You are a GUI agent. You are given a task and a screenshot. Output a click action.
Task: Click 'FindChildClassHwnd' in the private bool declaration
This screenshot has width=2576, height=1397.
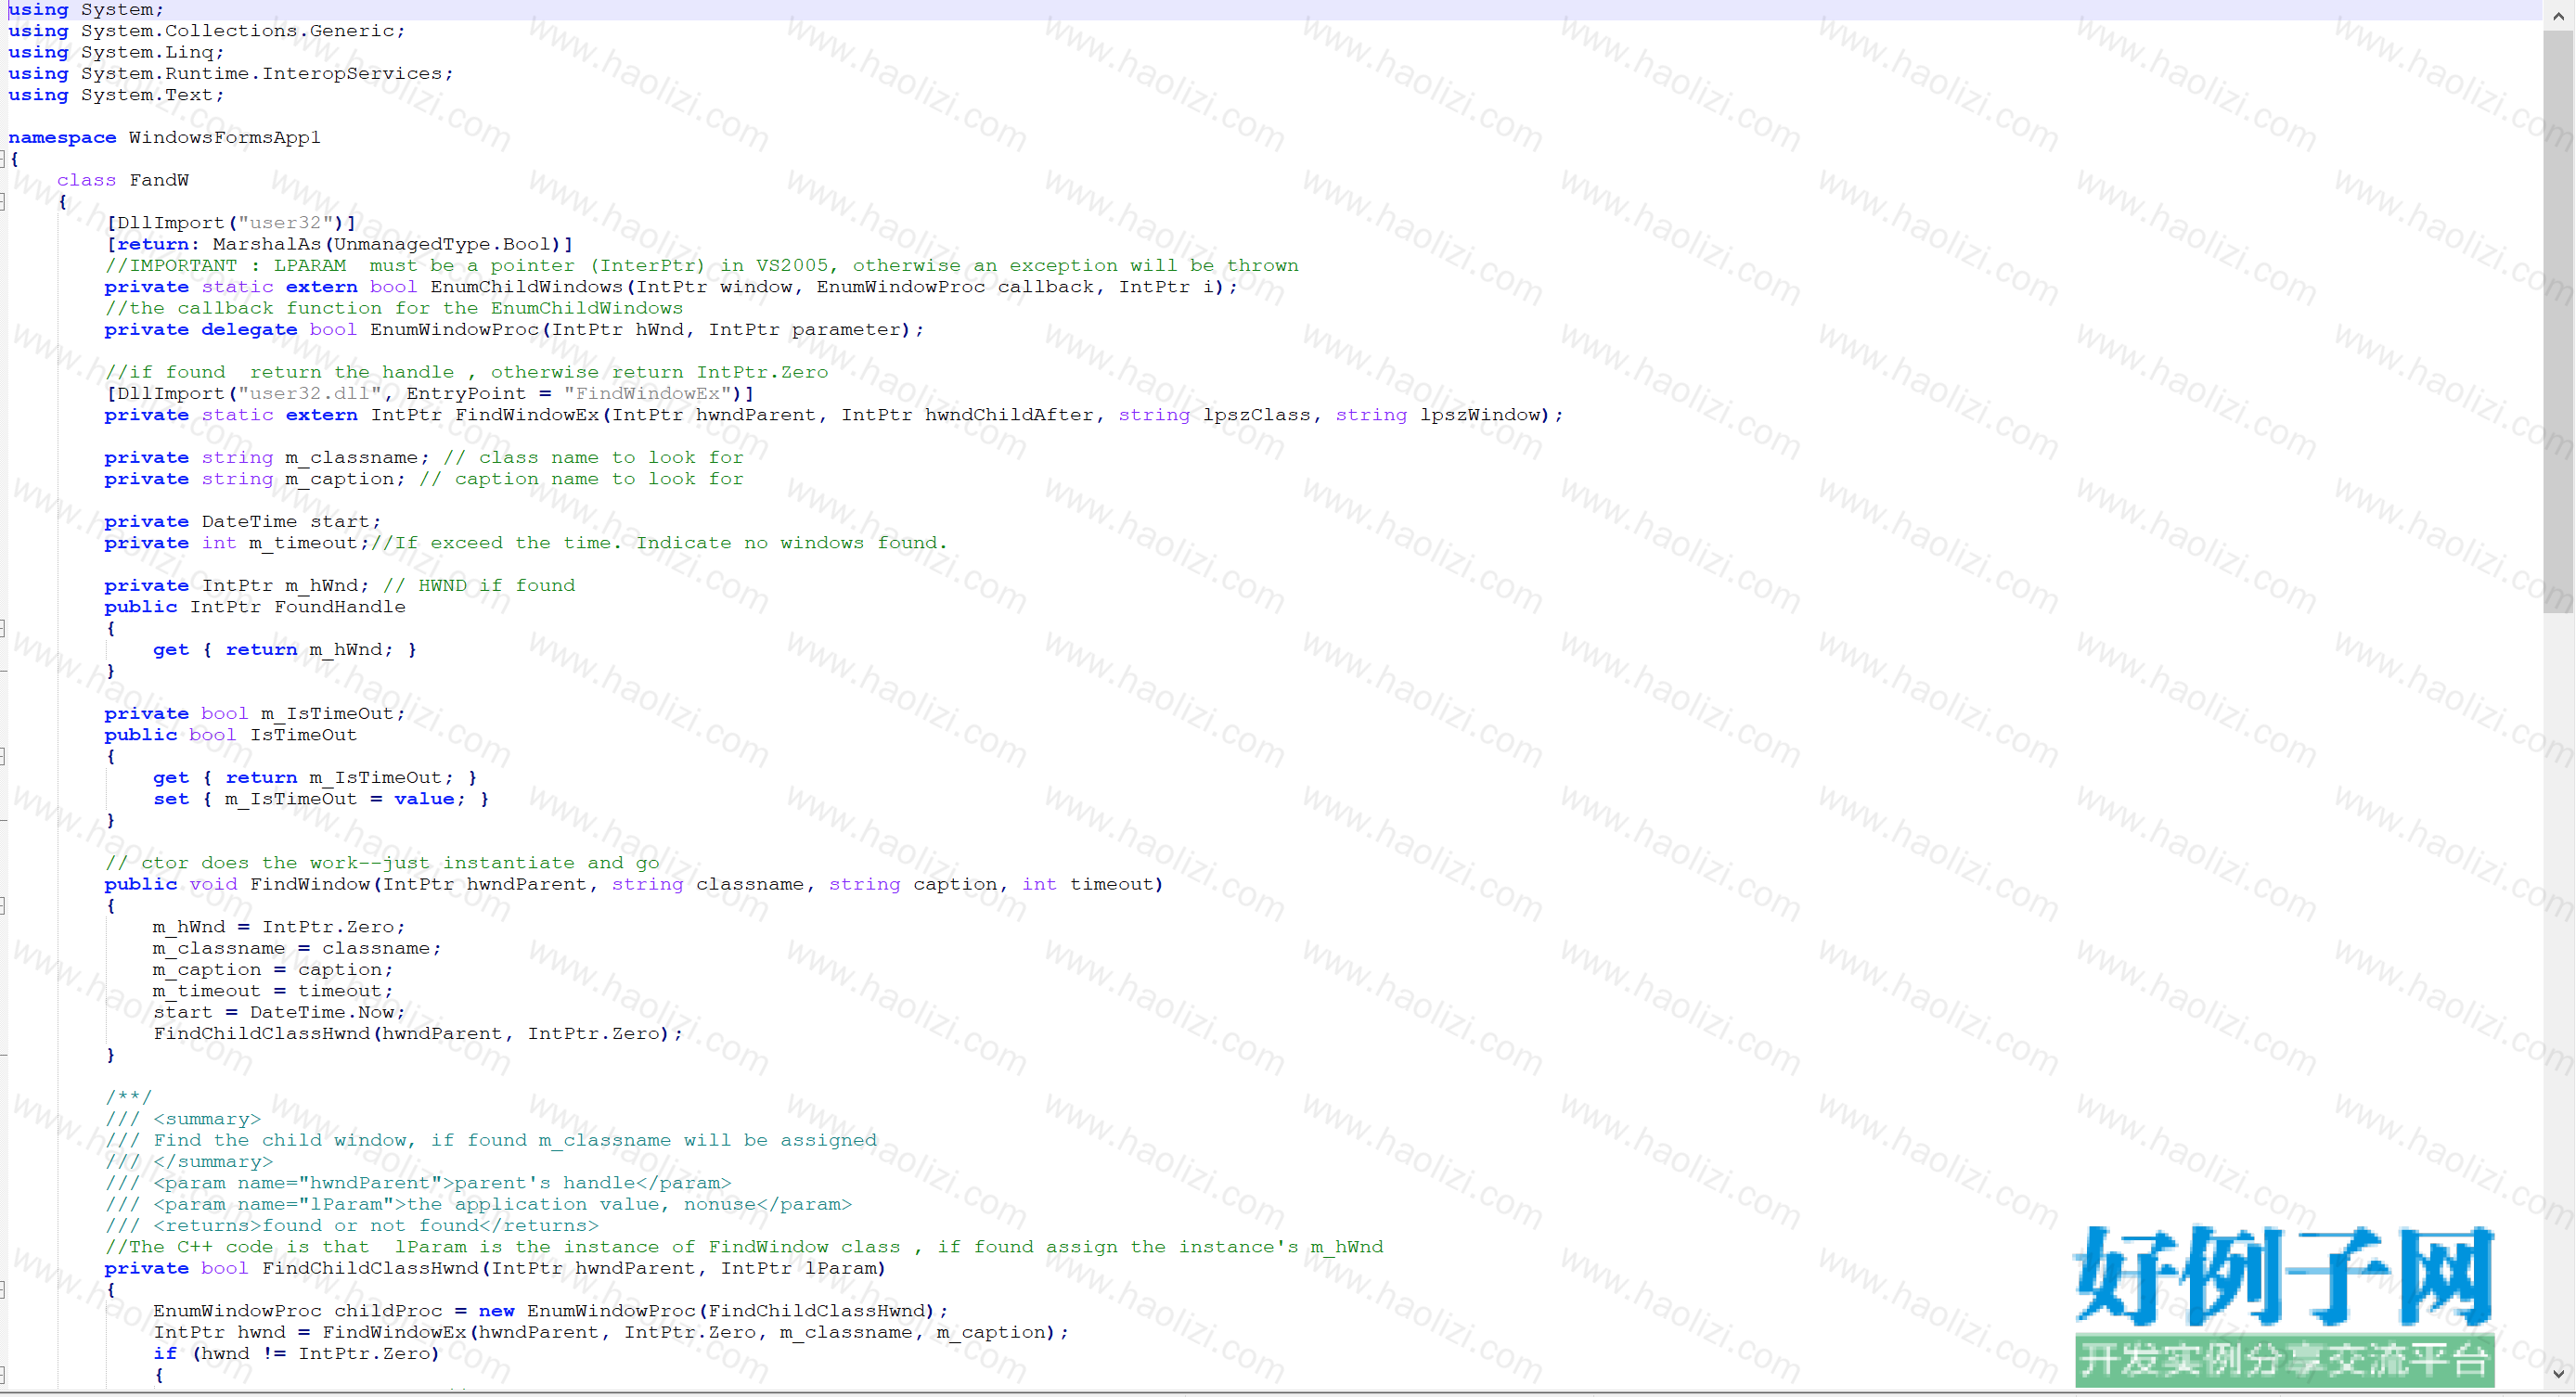coord(370,1269)
